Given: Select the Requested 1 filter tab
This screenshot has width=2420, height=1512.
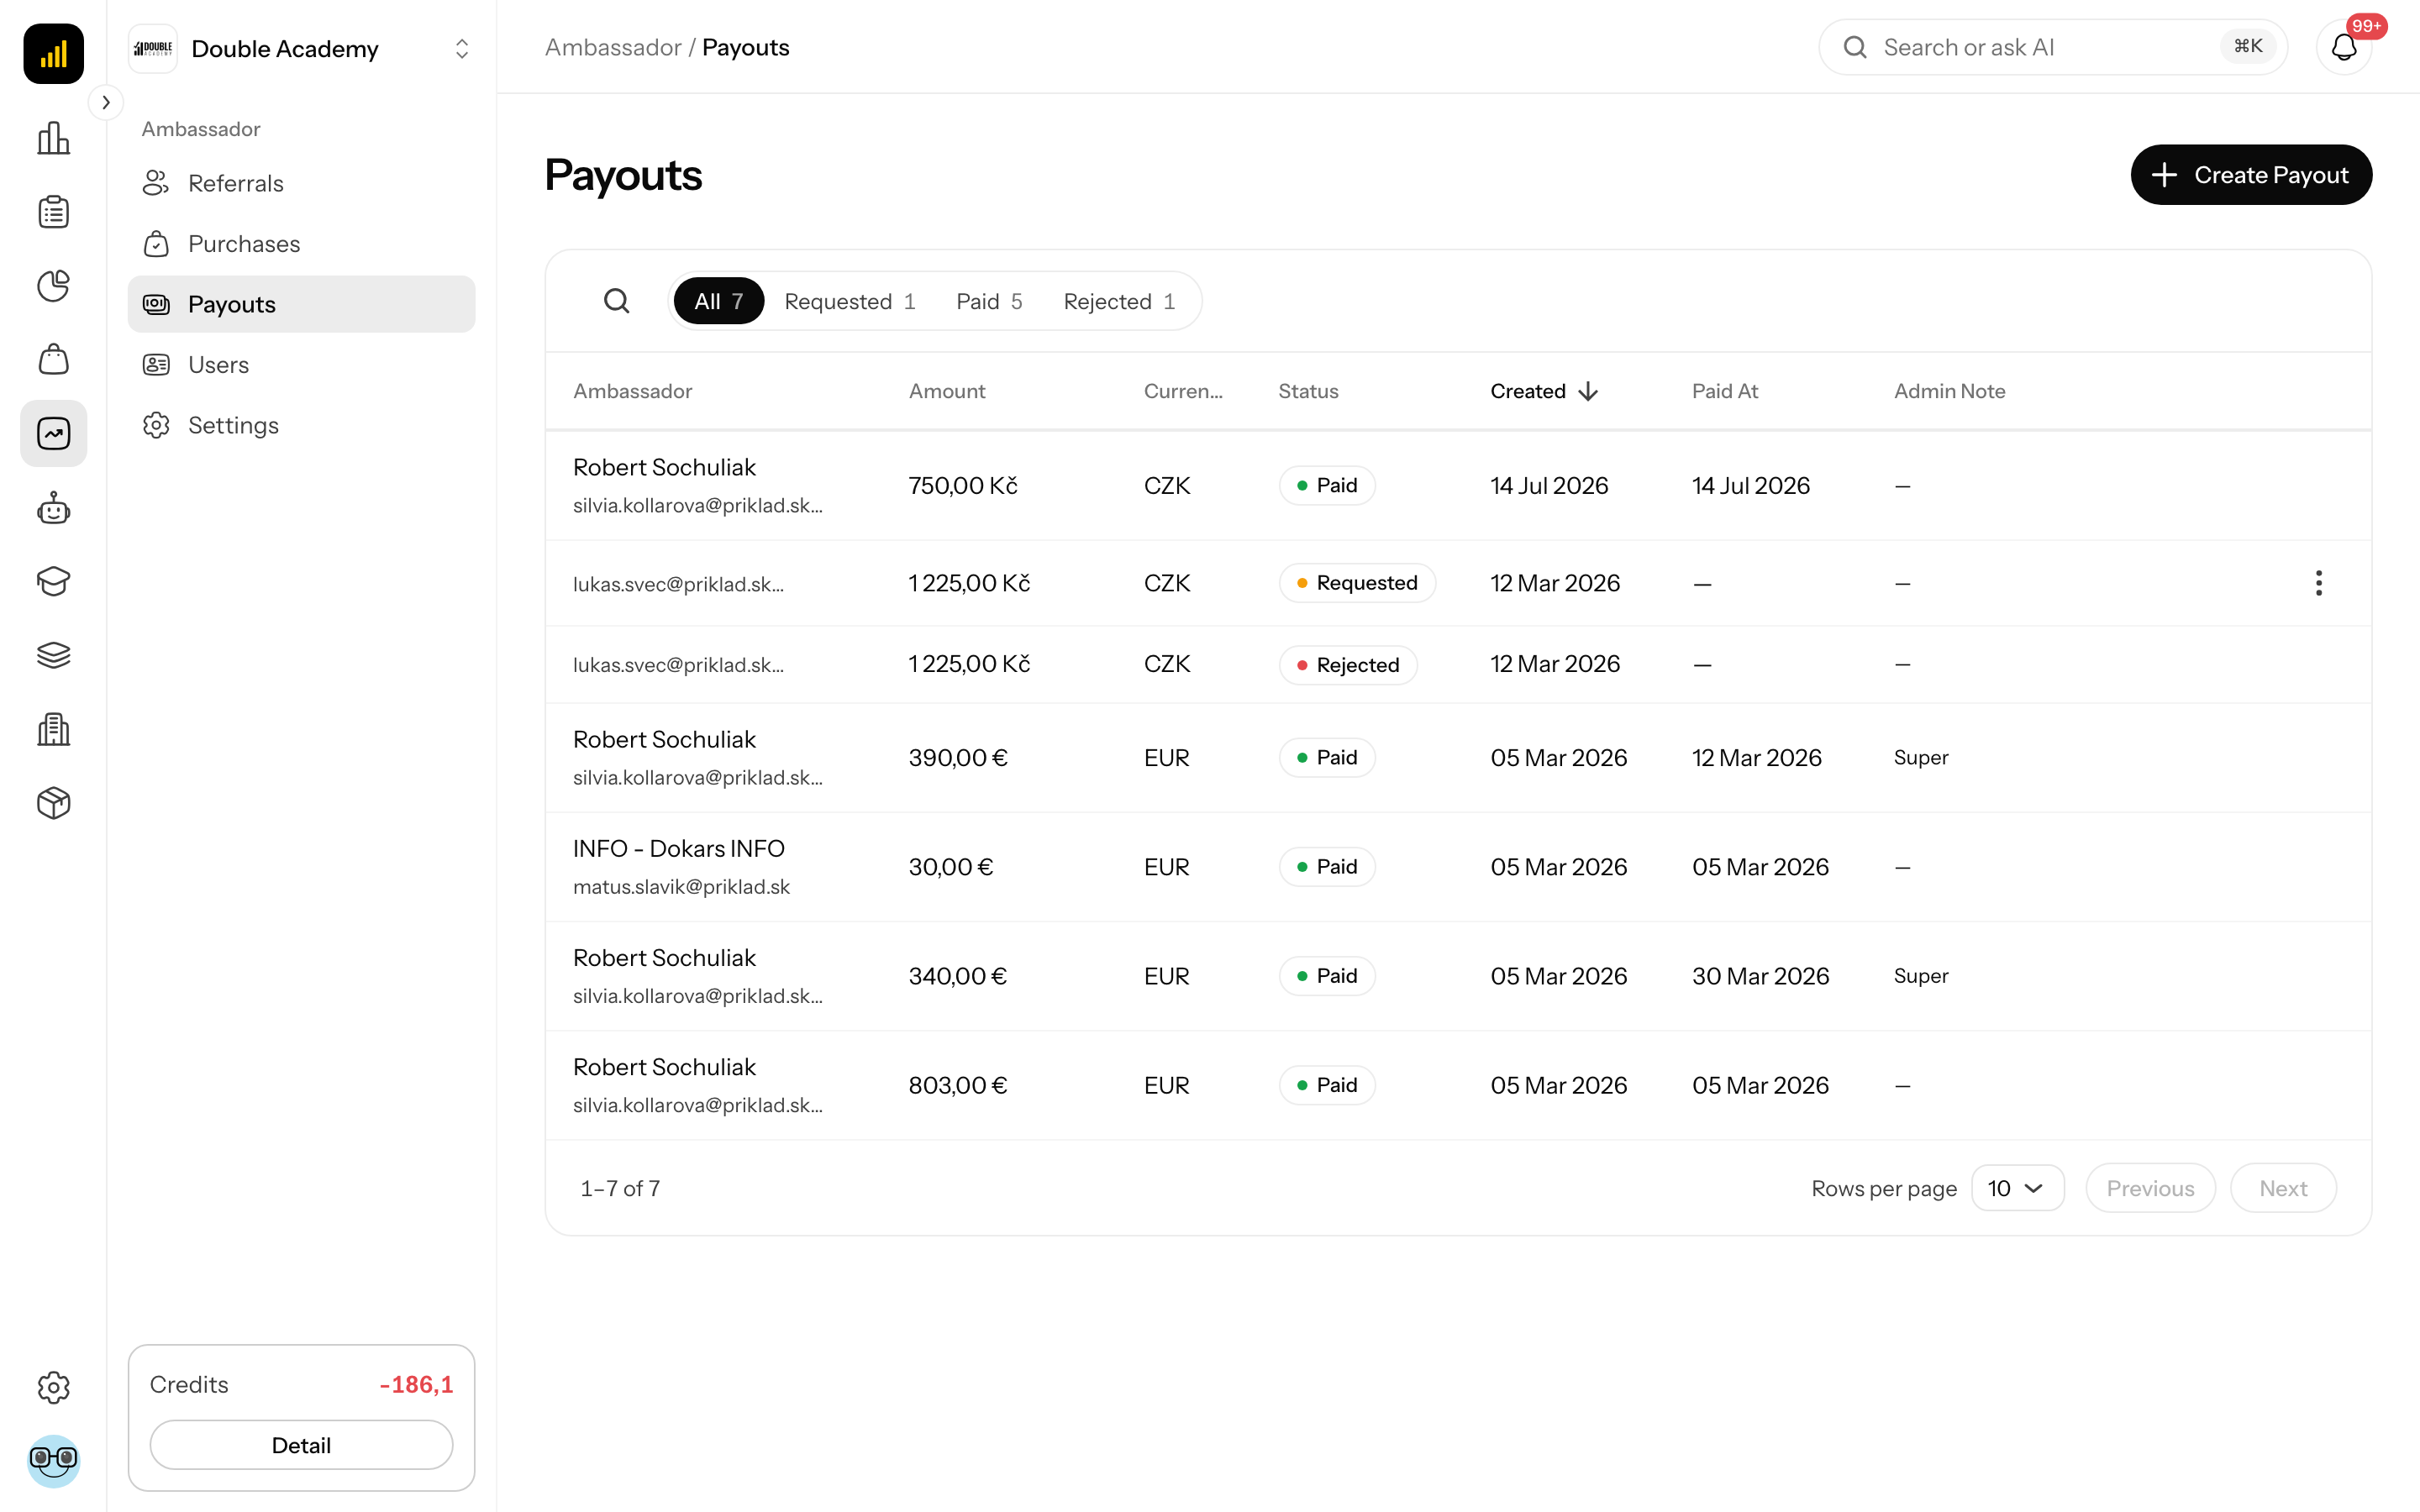Looking at the screenshot, I should (849, 301).
